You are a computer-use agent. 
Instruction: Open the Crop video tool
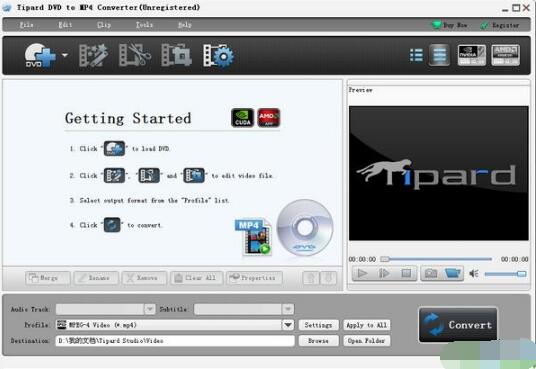click(176, 55)
